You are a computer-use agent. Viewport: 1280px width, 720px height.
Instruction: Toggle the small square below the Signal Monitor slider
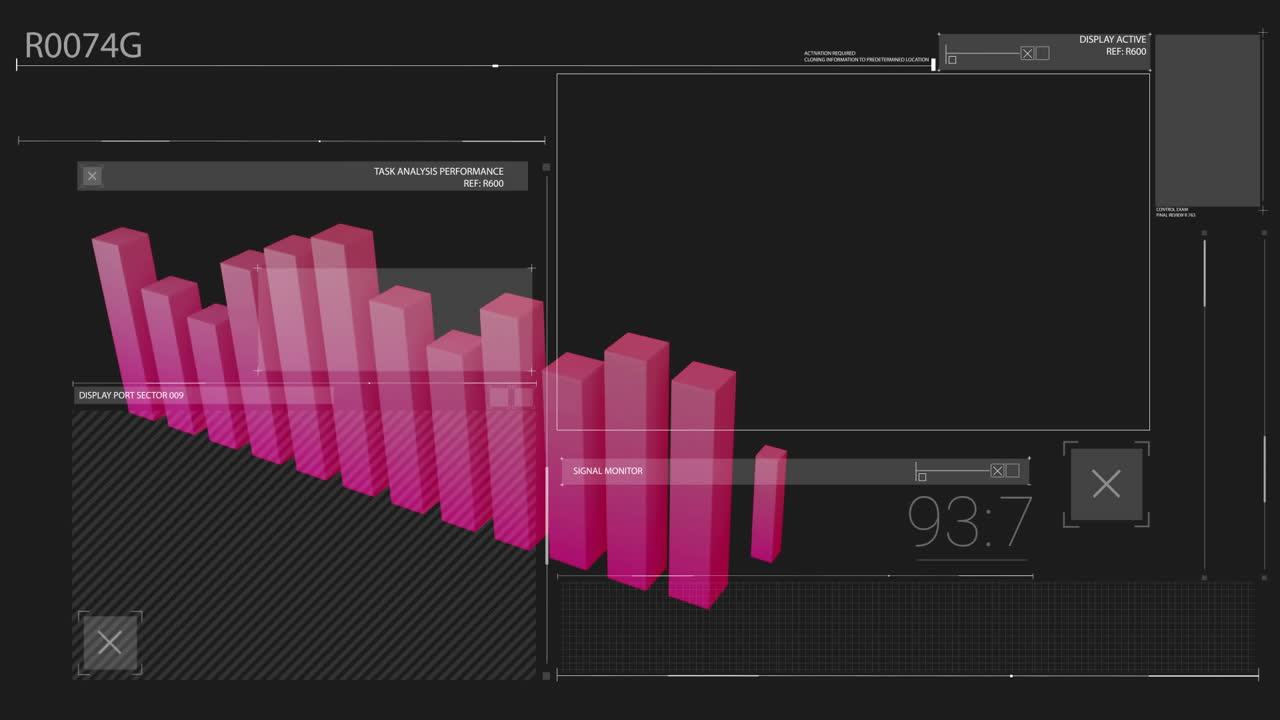tap(921, 476)
